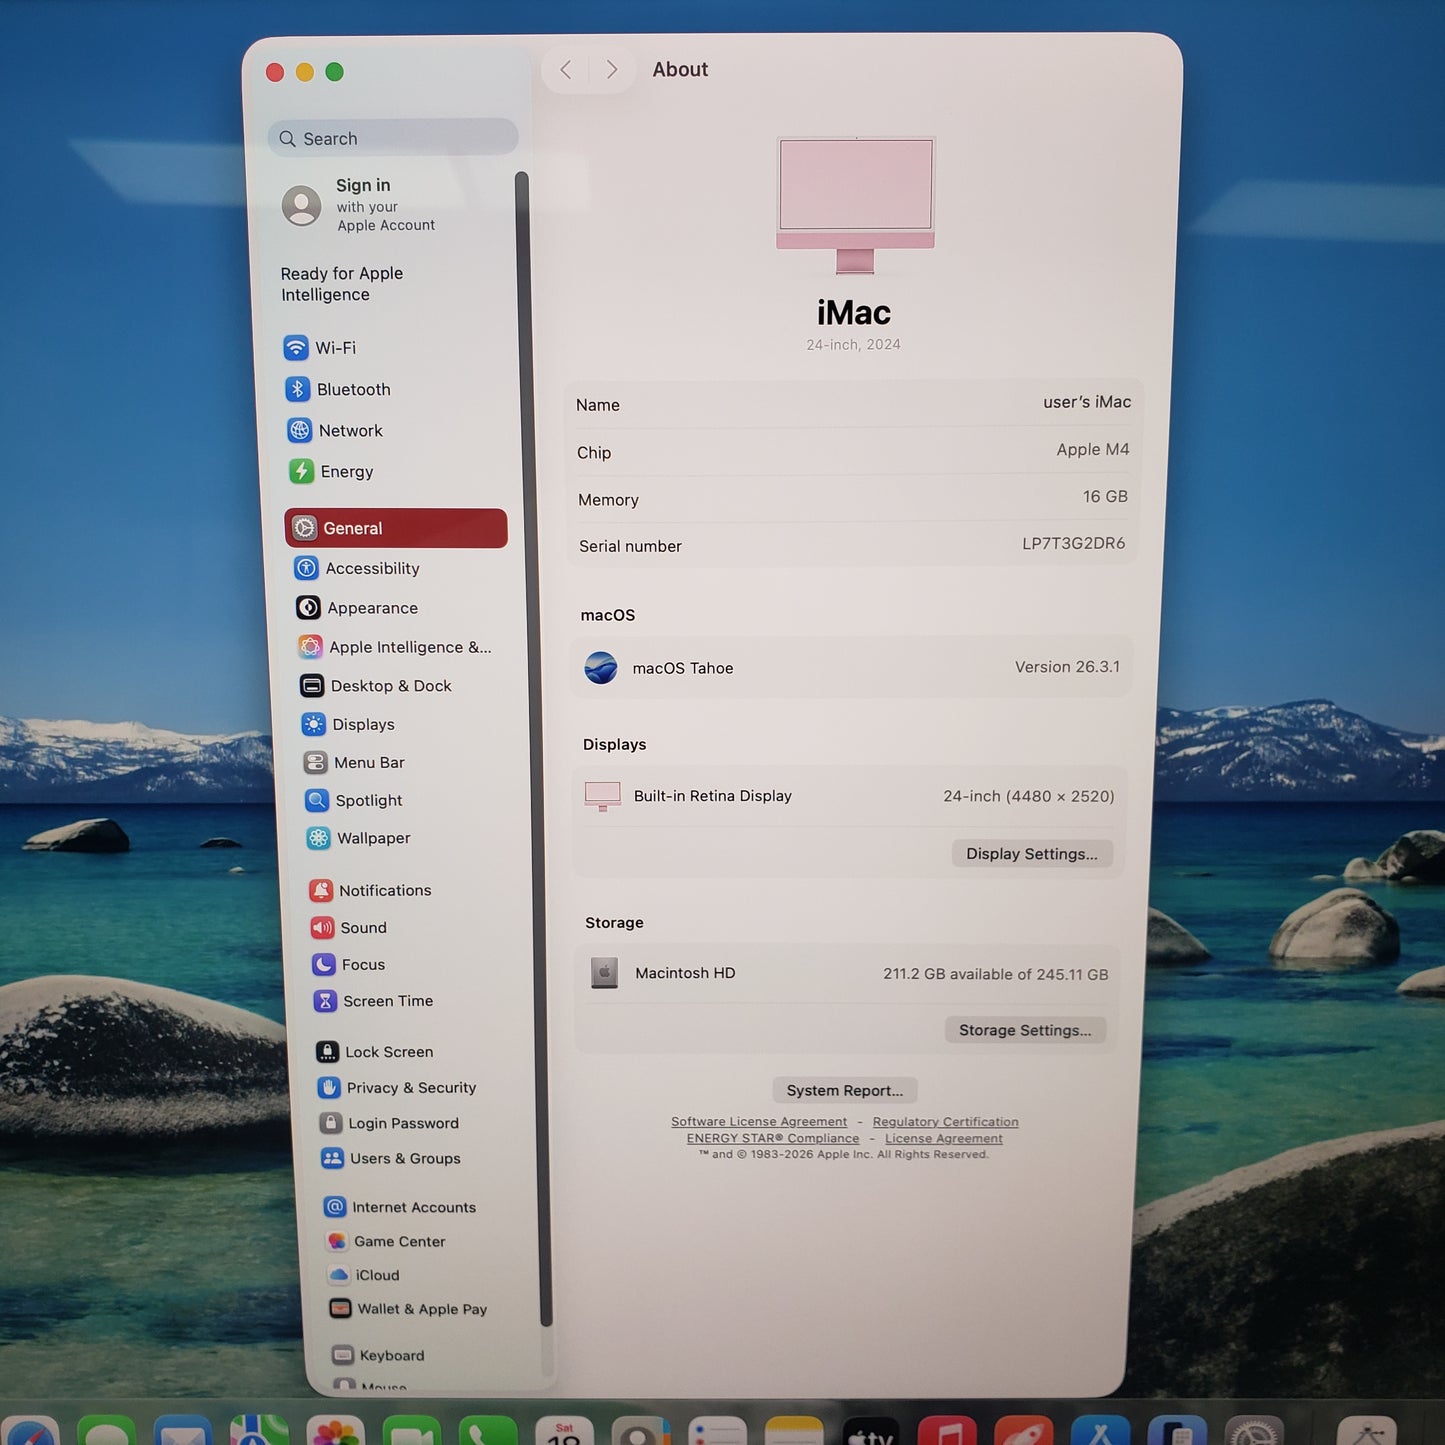1445x1445 pixels.
Task: Open Wallpaper settings
Action: coord(372,838)
